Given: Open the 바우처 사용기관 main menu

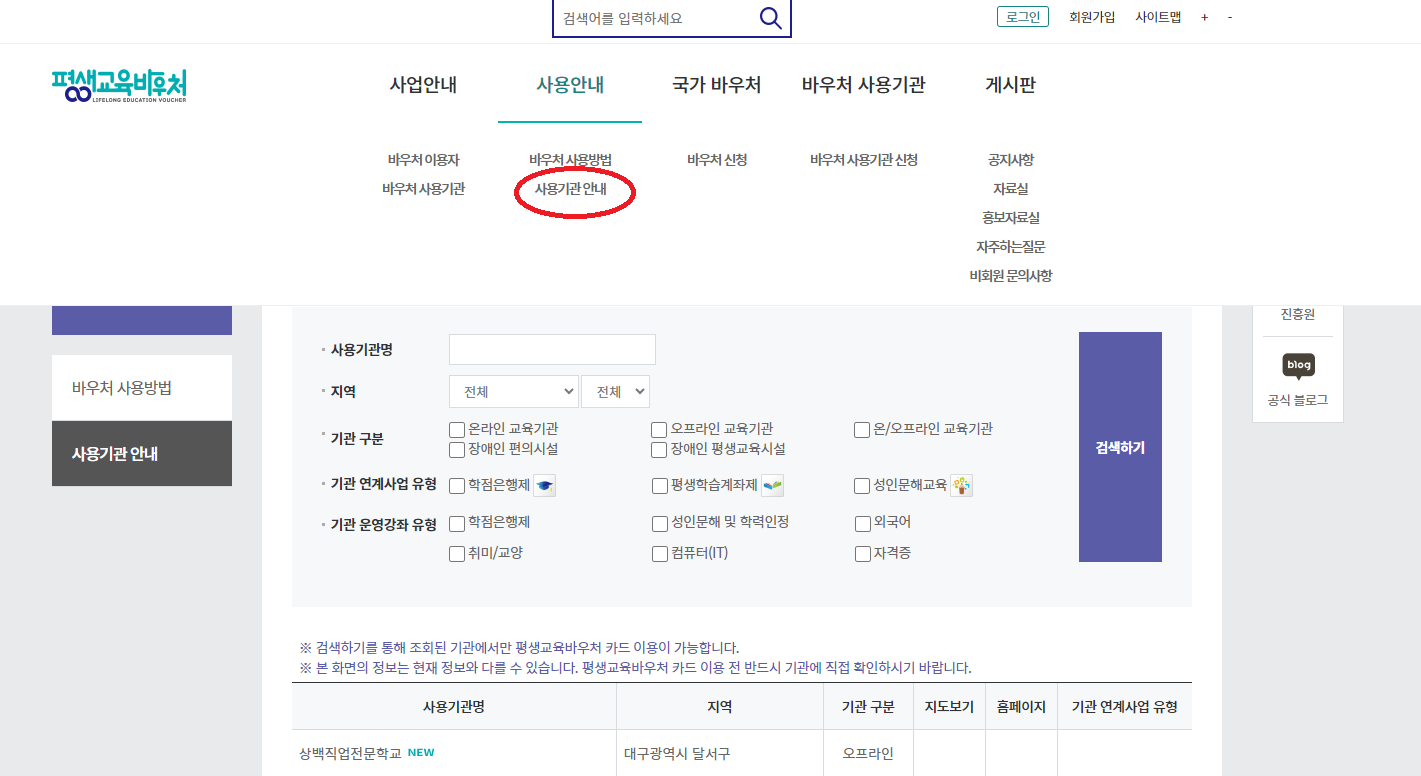Looking at the screenshot, I should click(x=864, y=85).
